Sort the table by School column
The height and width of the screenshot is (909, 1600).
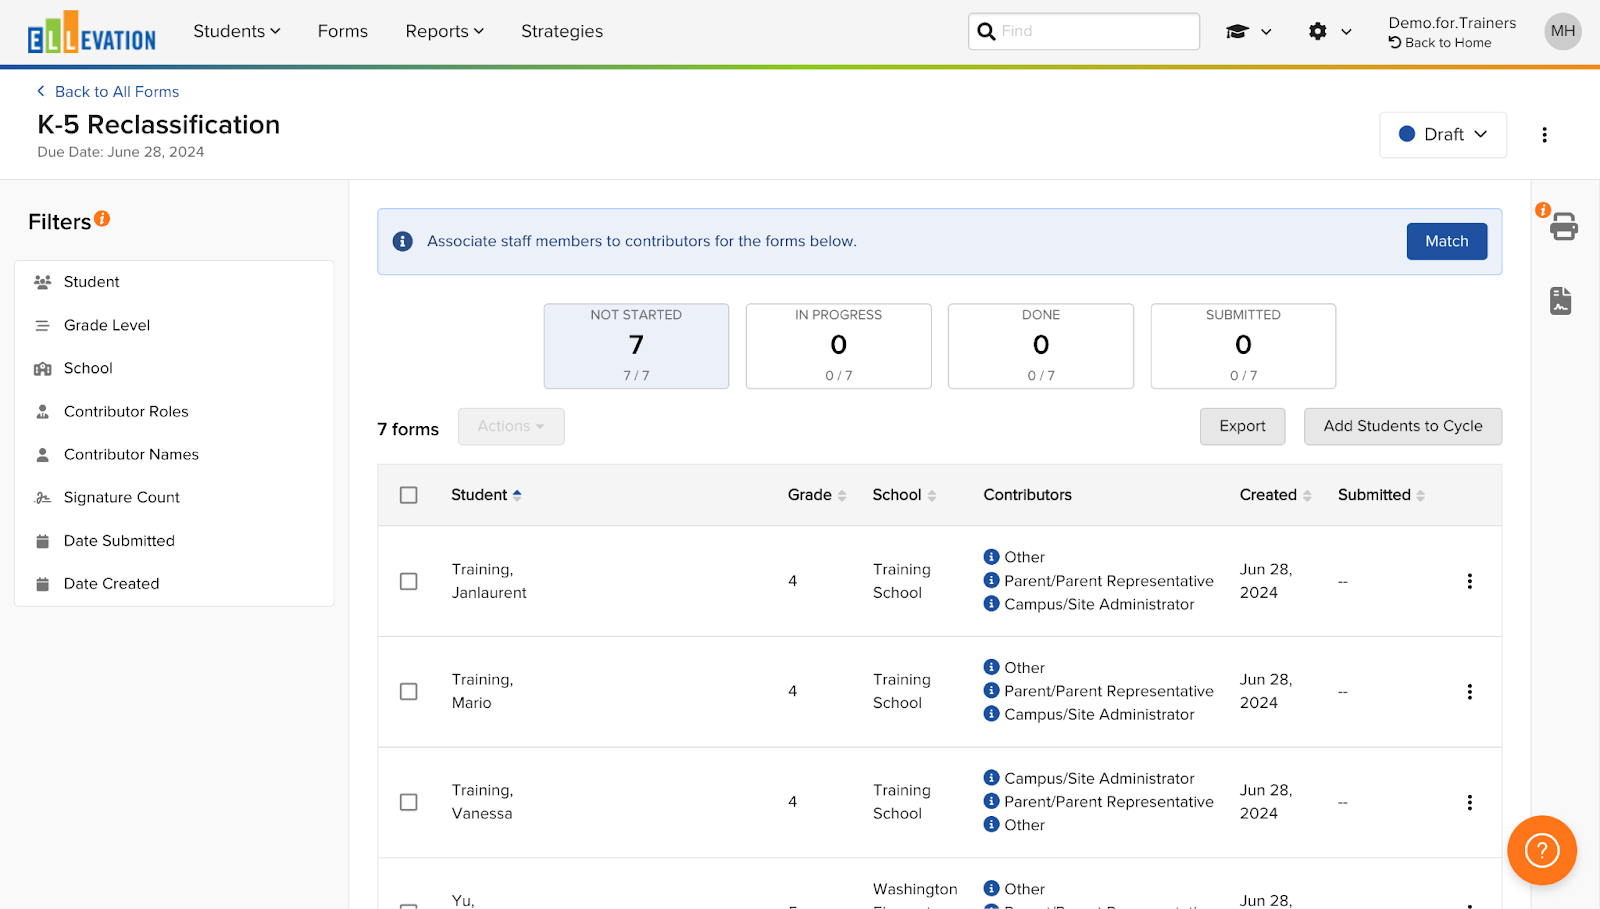pos(904,495)
